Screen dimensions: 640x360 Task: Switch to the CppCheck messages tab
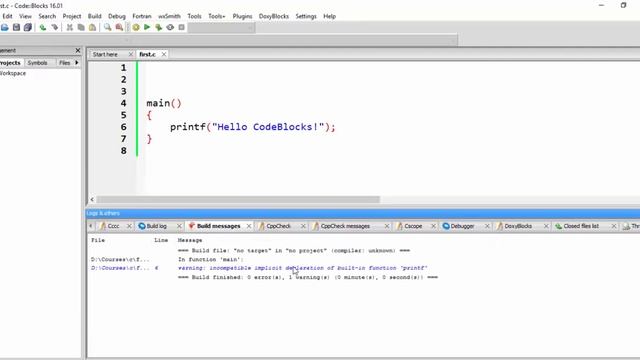click(x=345, y=226)
